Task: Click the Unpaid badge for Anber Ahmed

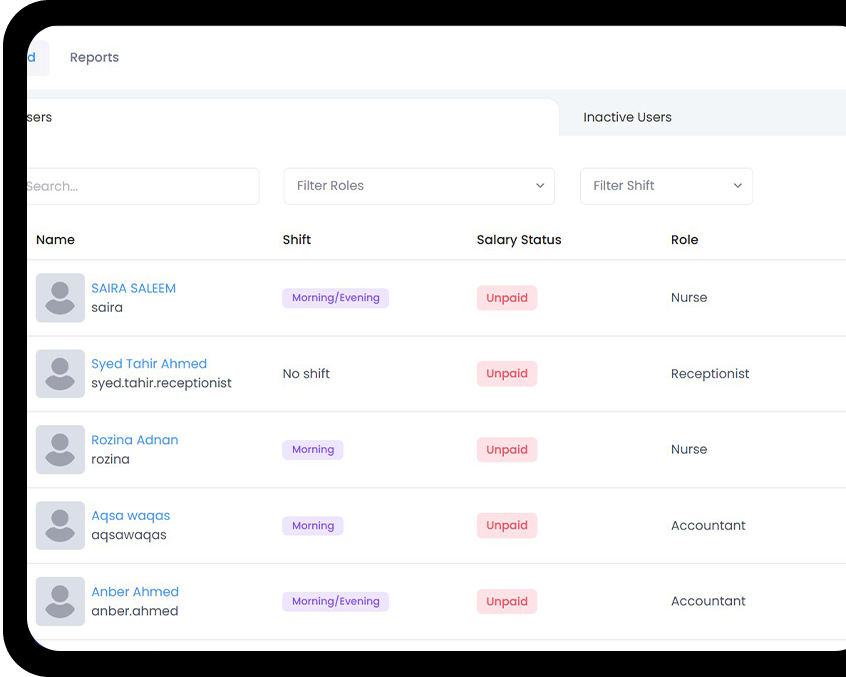Action: click(507, 601)
